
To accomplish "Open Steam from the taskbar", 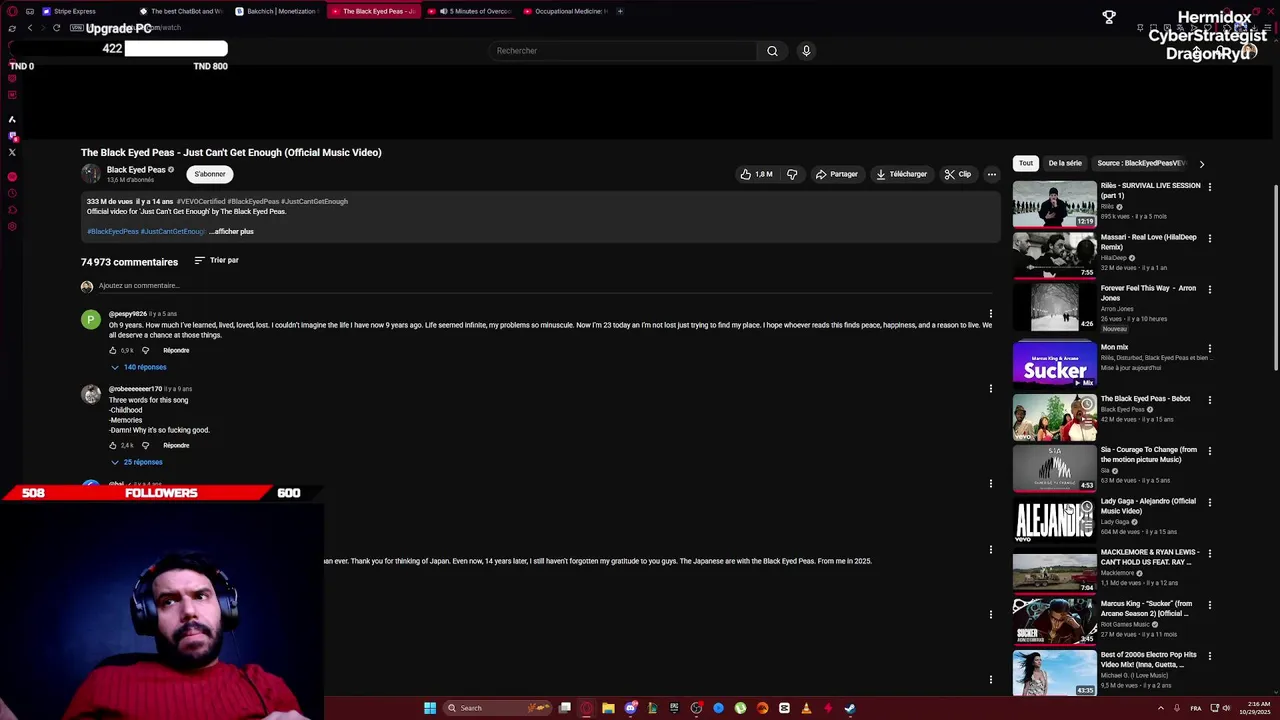I will pos(850,708).
